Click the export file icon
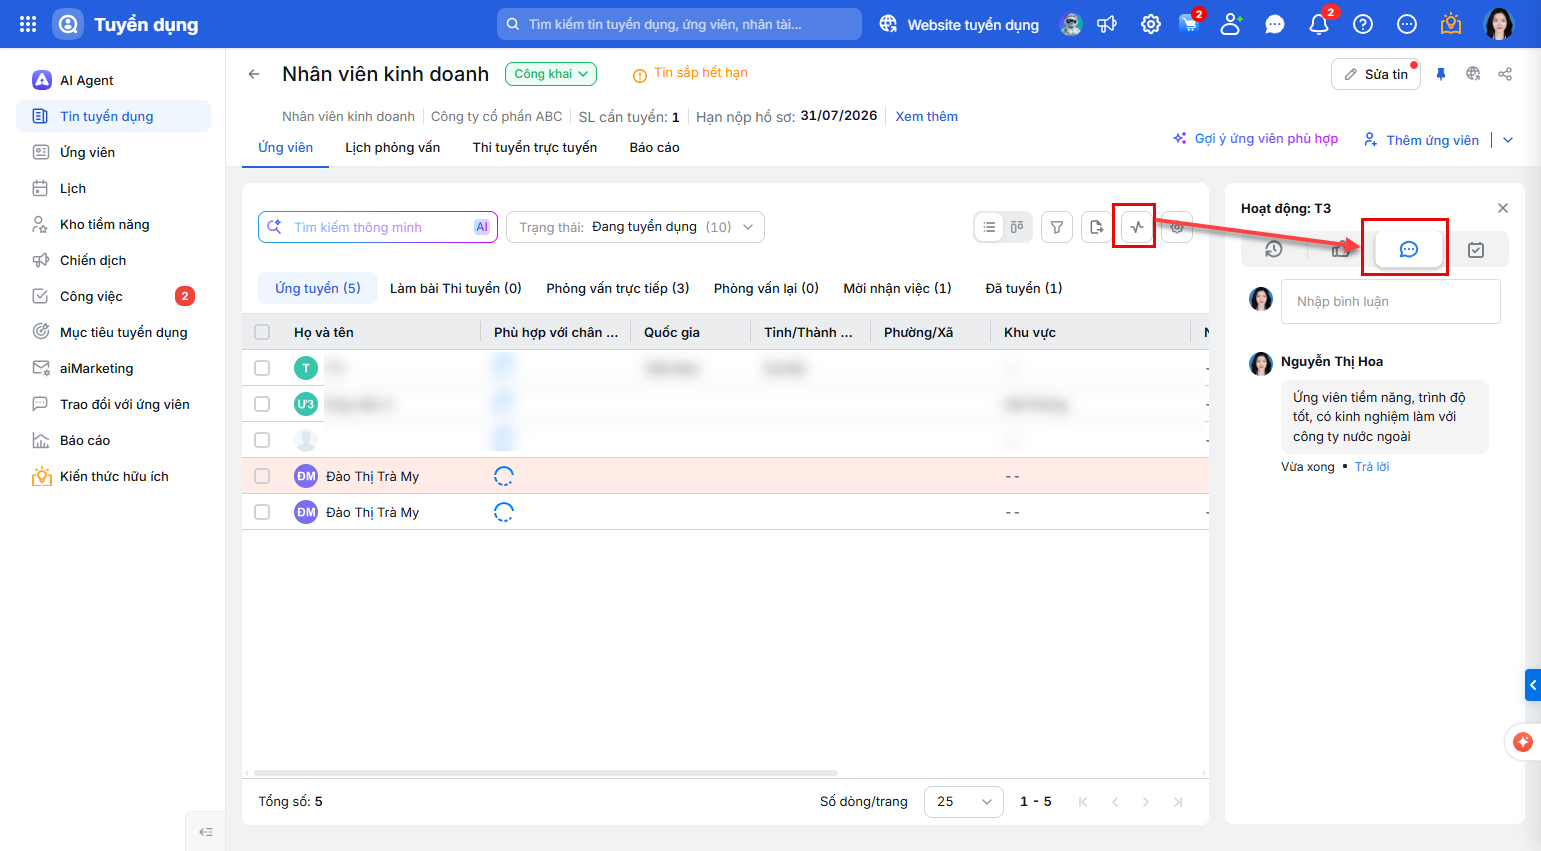 (1097, 227)
